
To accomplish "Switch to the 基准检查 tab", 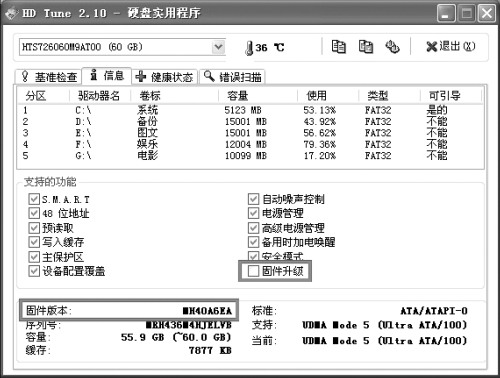I will click(x=49, y=77).
